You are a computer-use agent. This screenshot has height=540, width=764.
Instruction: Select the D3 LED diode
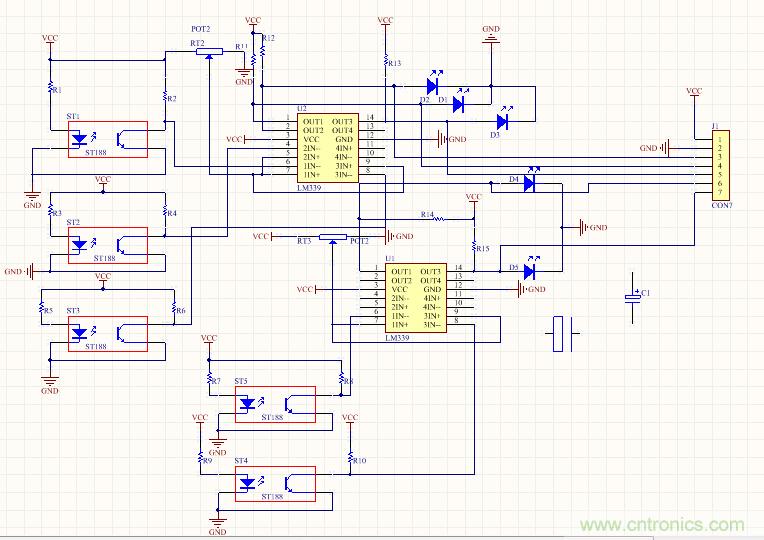[x=501, y=121]
